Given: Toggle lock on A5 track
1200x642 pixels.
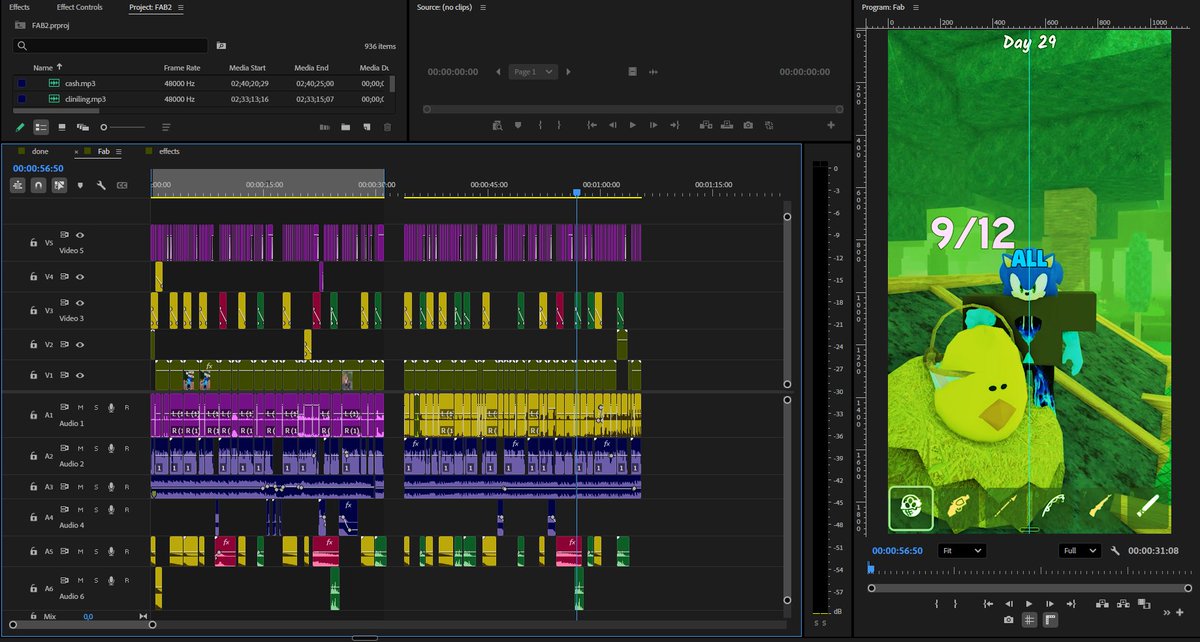Looking at the screenshot, I should coord(33,550).
